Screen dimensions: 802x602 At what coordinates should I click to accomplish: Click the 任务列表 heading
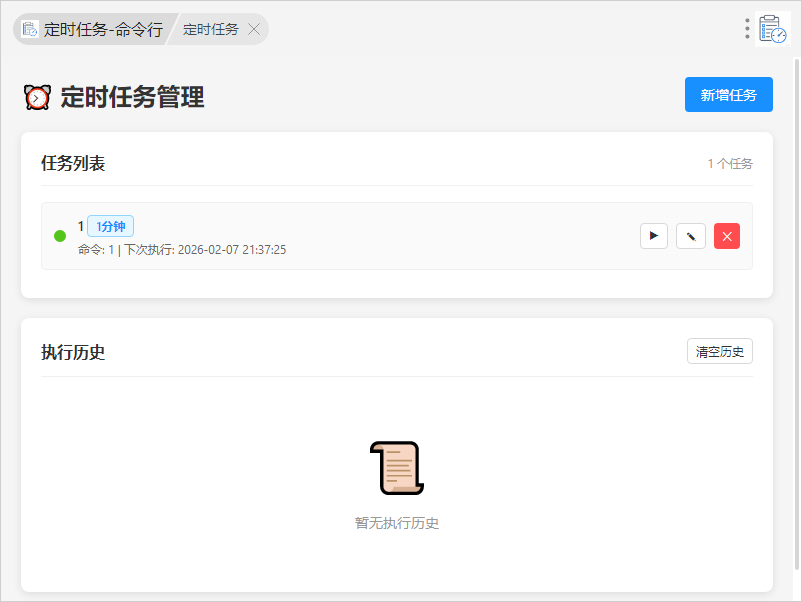tap(73, 164)
